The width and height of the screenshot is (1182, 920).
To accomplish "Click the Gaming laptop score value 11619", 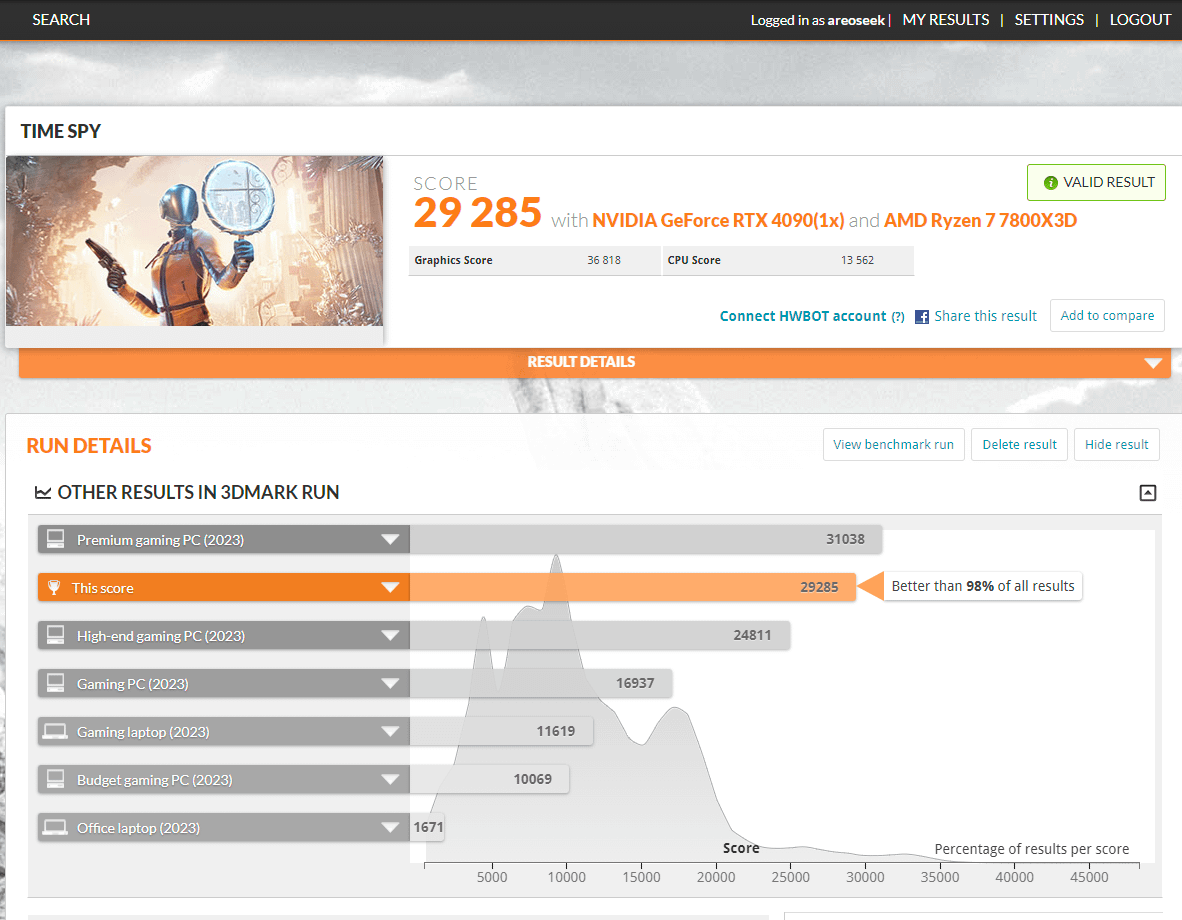I will 556,731.
